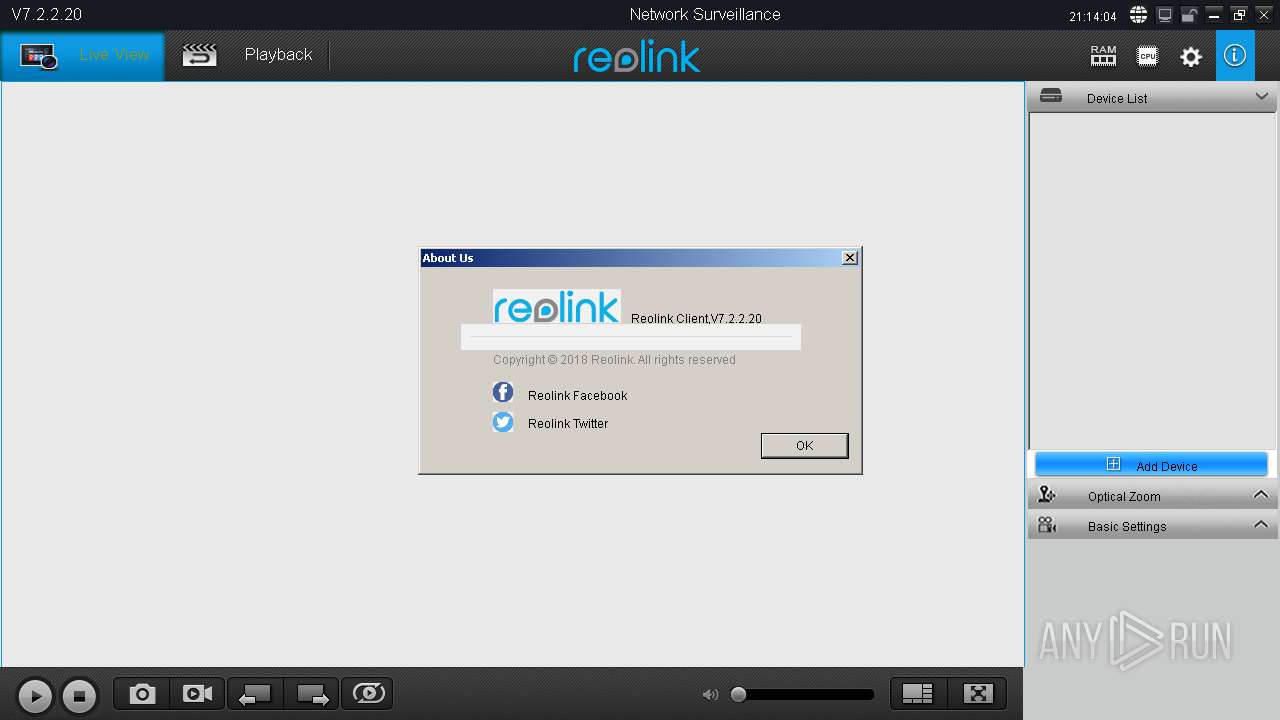Click OK in About Us dialog
1280x720 pixels.
(x=805, y=446)
